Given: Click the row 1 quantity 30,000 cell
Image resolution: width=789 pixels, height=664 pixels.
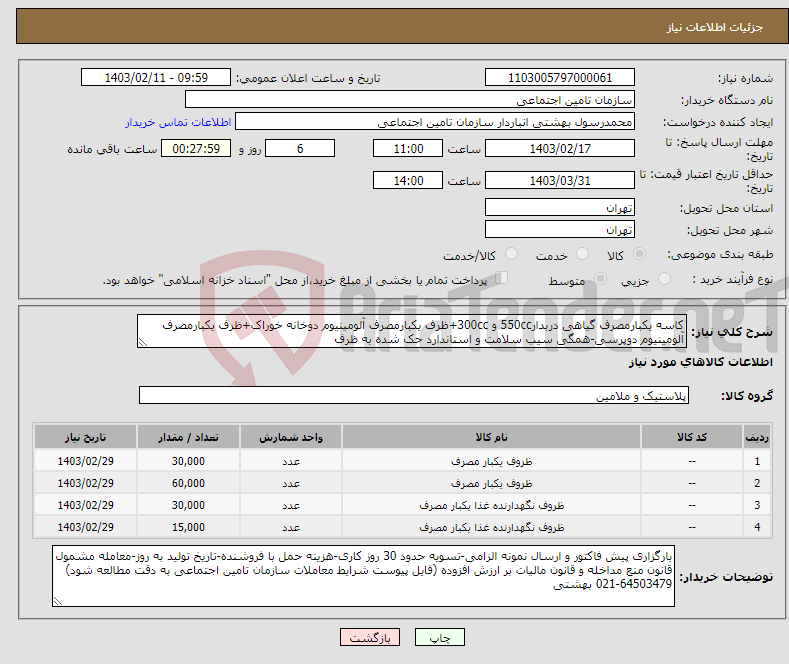Looking at the screenshot, I should click(188, 461).
